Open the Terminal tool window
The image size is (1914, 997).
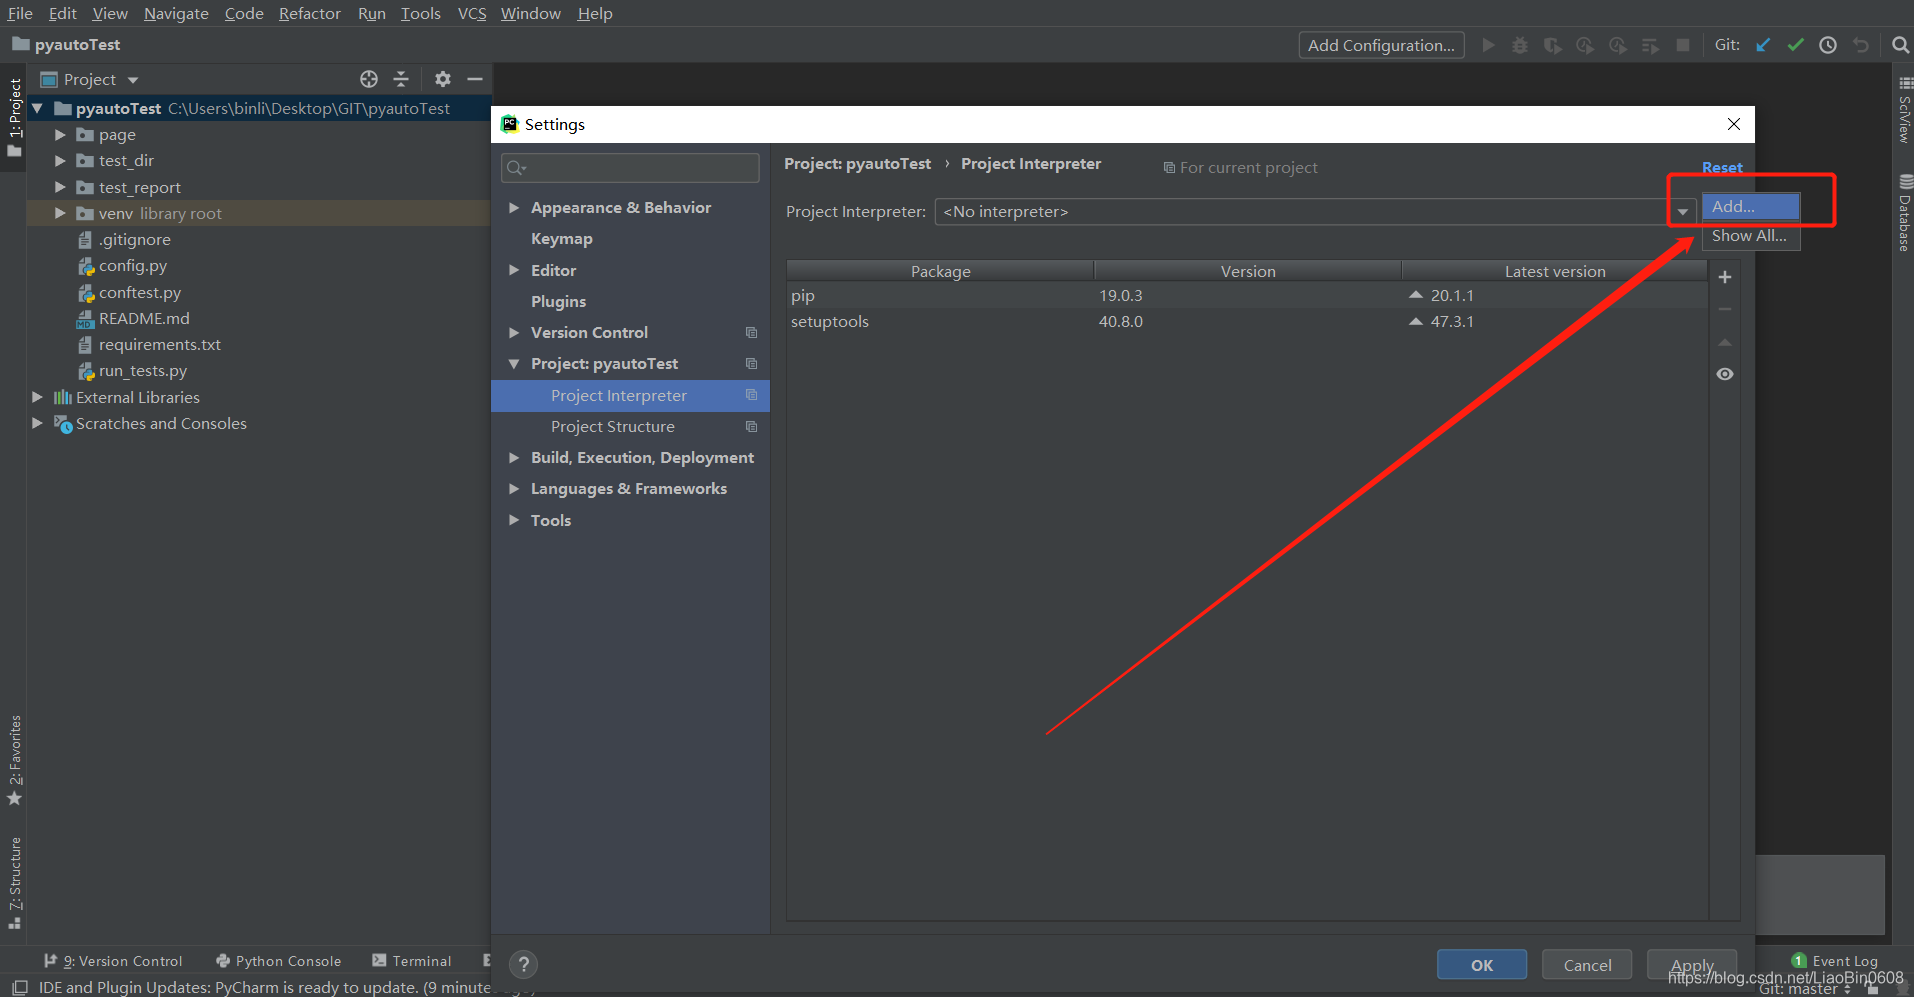coord(412,961)
